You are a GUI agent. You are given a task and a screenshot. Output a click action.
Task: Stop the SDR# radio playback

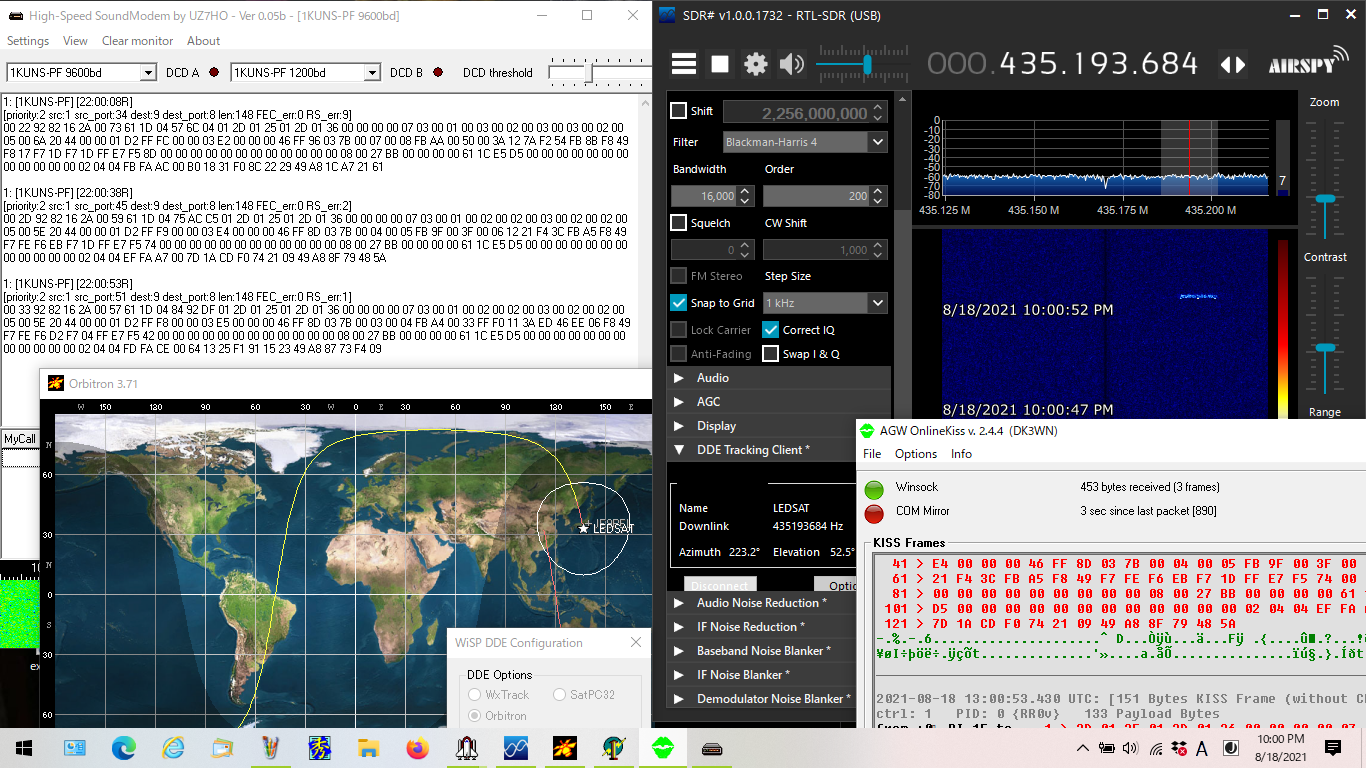(x=720, y=64)
